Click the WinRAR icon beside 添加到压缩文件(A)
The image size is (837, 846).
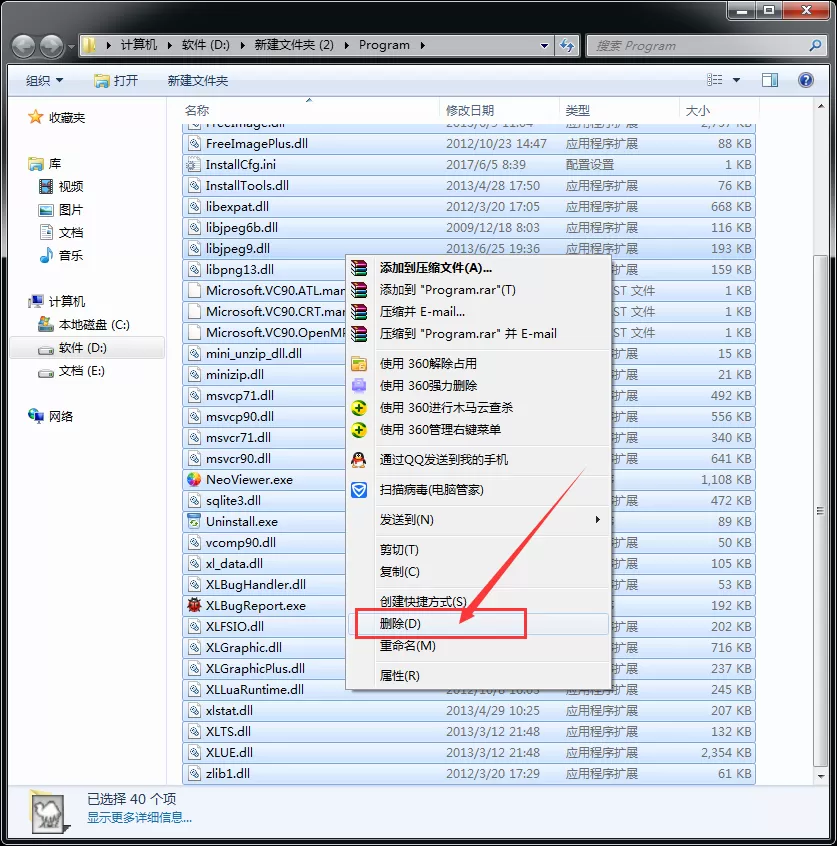(359, 268)
